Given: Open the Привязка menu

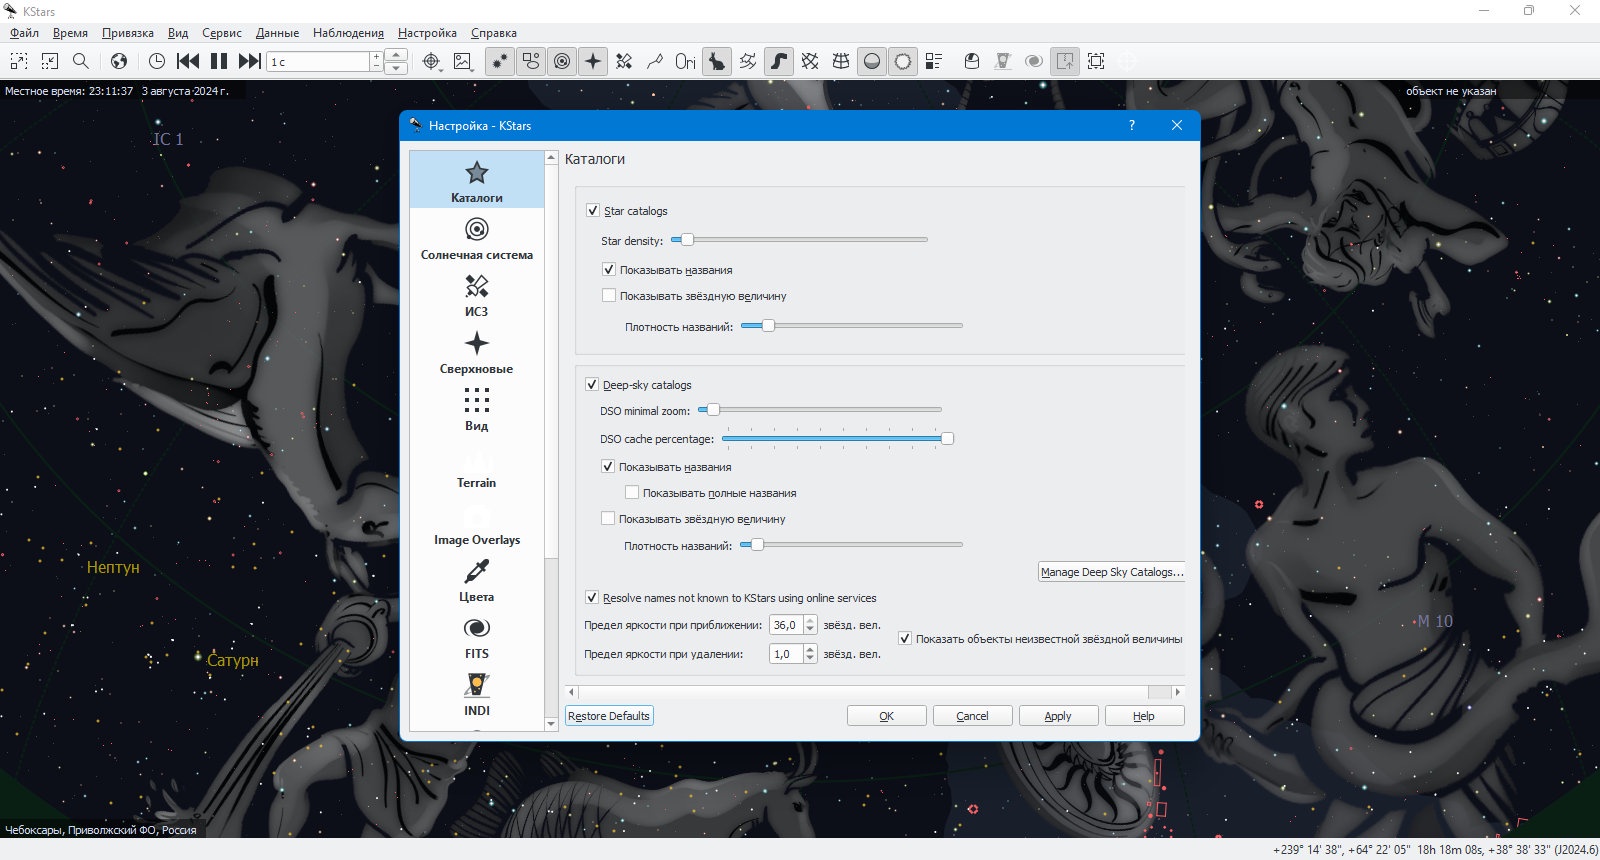Looking at the screenshot, I should 128,33.
